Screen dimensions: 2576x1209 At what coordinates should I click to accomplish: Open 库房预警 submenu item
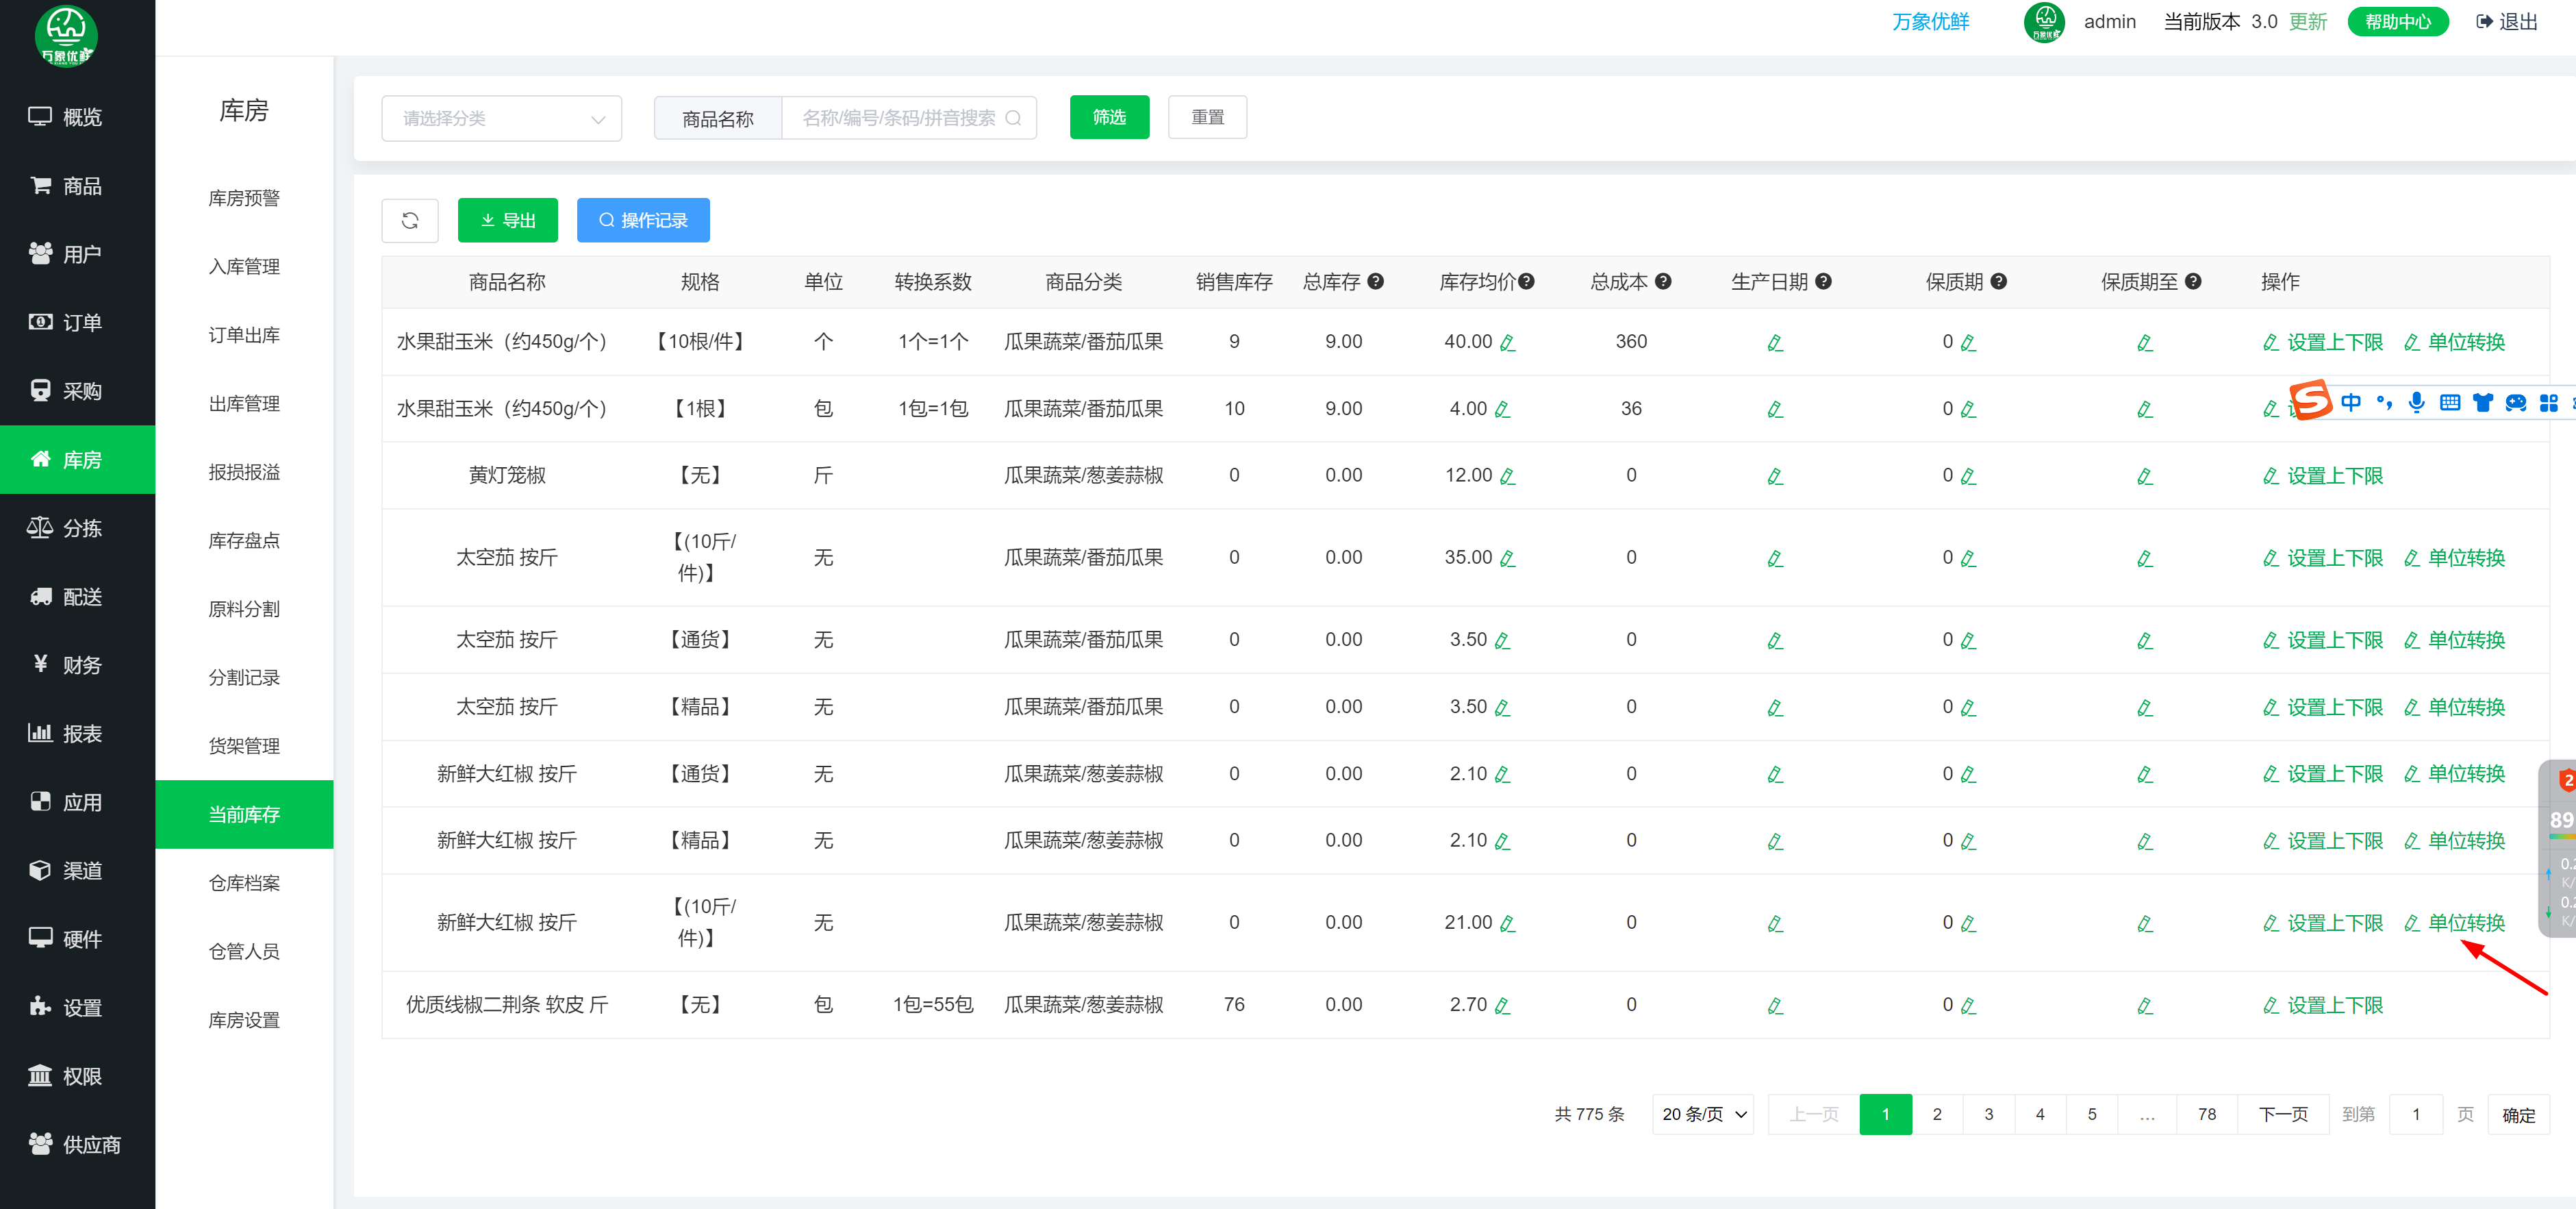(x=244, y=198)
